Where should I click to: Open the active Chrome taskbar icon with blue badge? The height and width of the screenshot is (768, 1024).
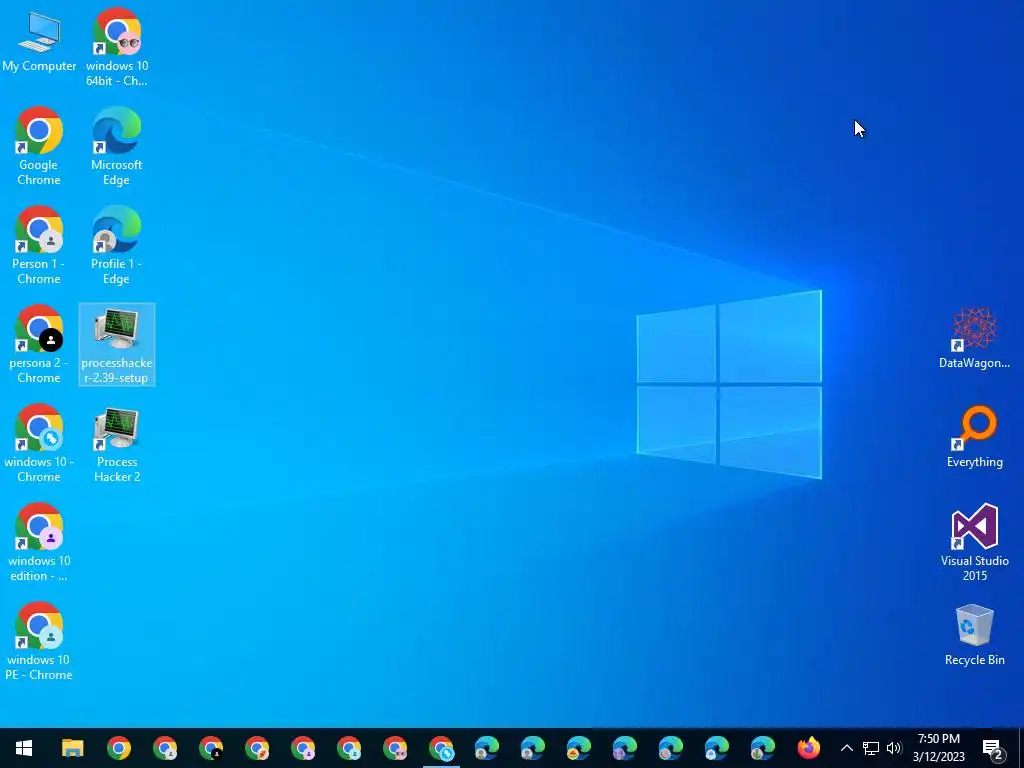(441, 748)
